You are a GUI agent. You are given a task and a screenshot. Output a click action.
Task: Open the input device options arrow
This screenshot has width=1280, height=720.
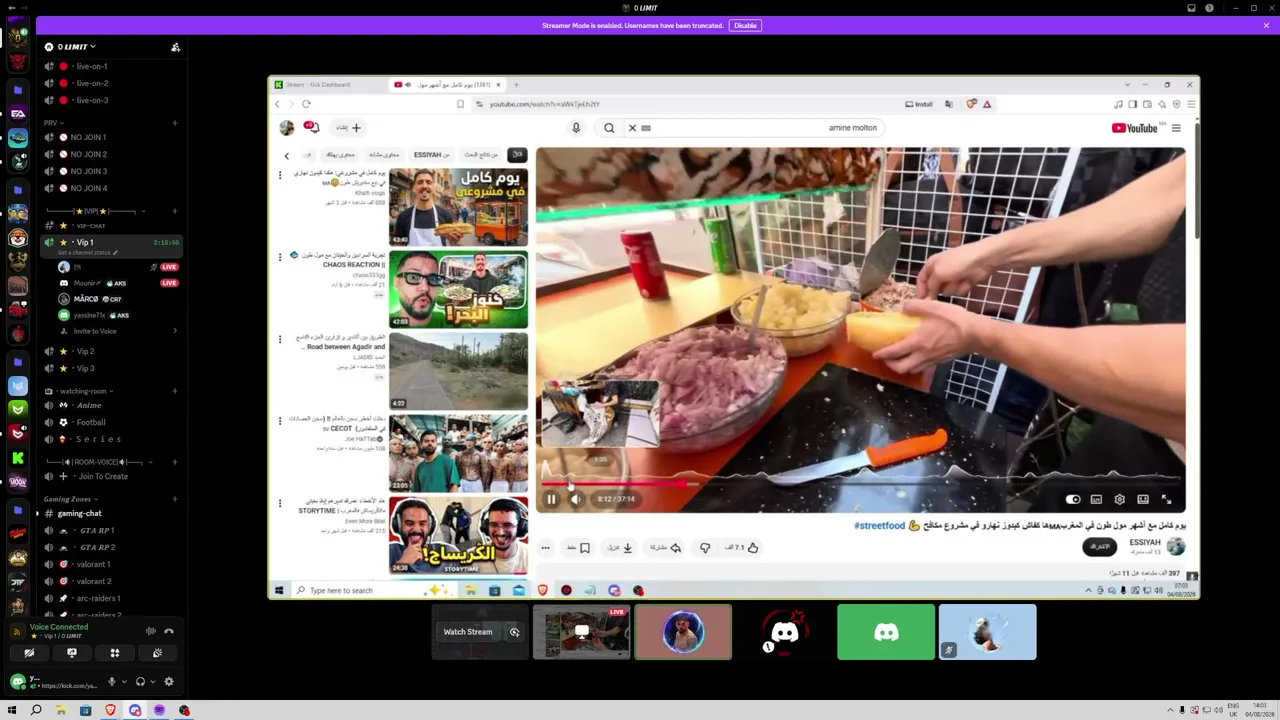pyautogui.click(x=124, y=682)
